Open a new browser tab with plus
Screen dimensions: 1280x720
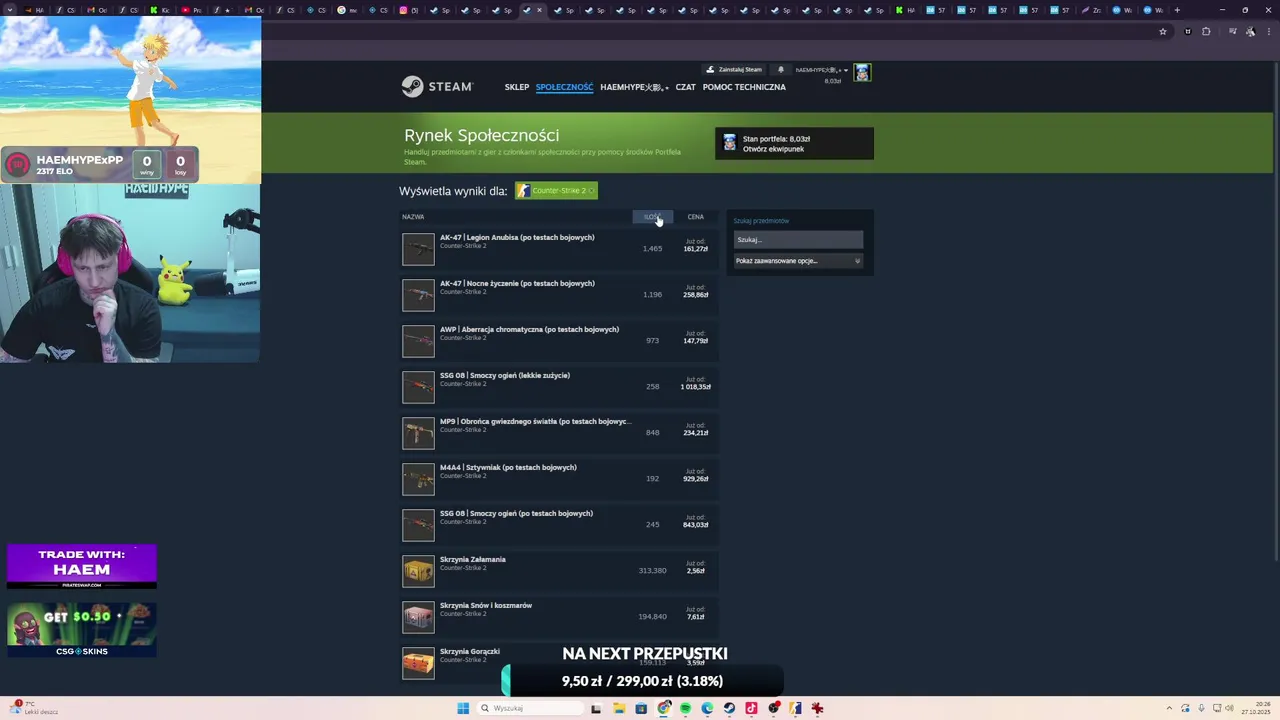coord(1177,10)
